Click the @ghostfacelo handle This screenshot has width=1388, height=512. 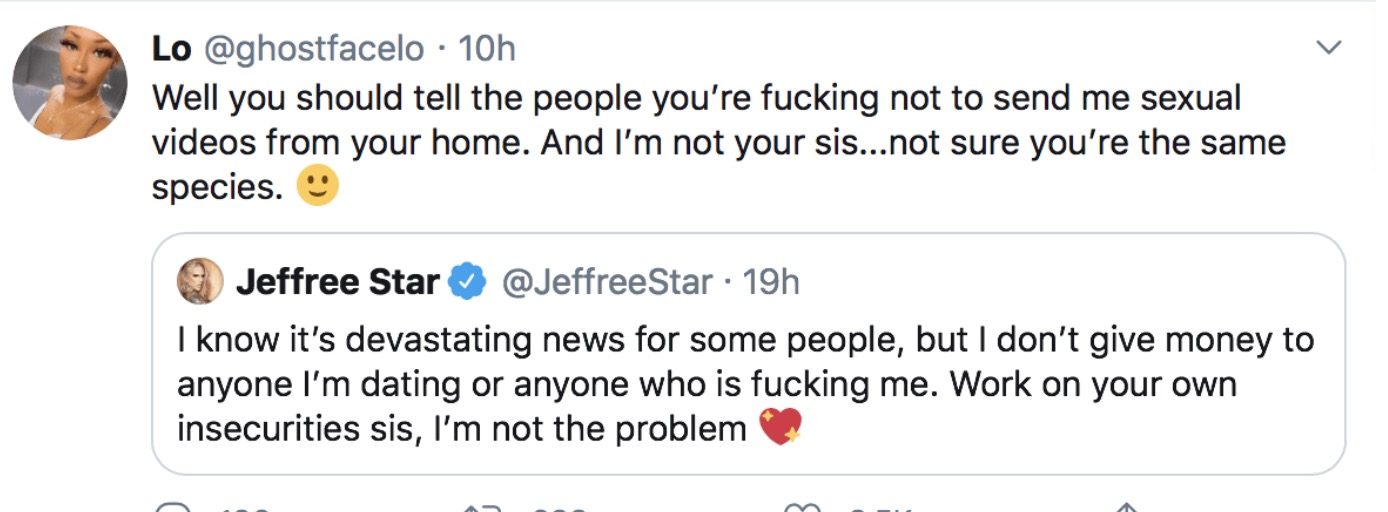(314, 47)
